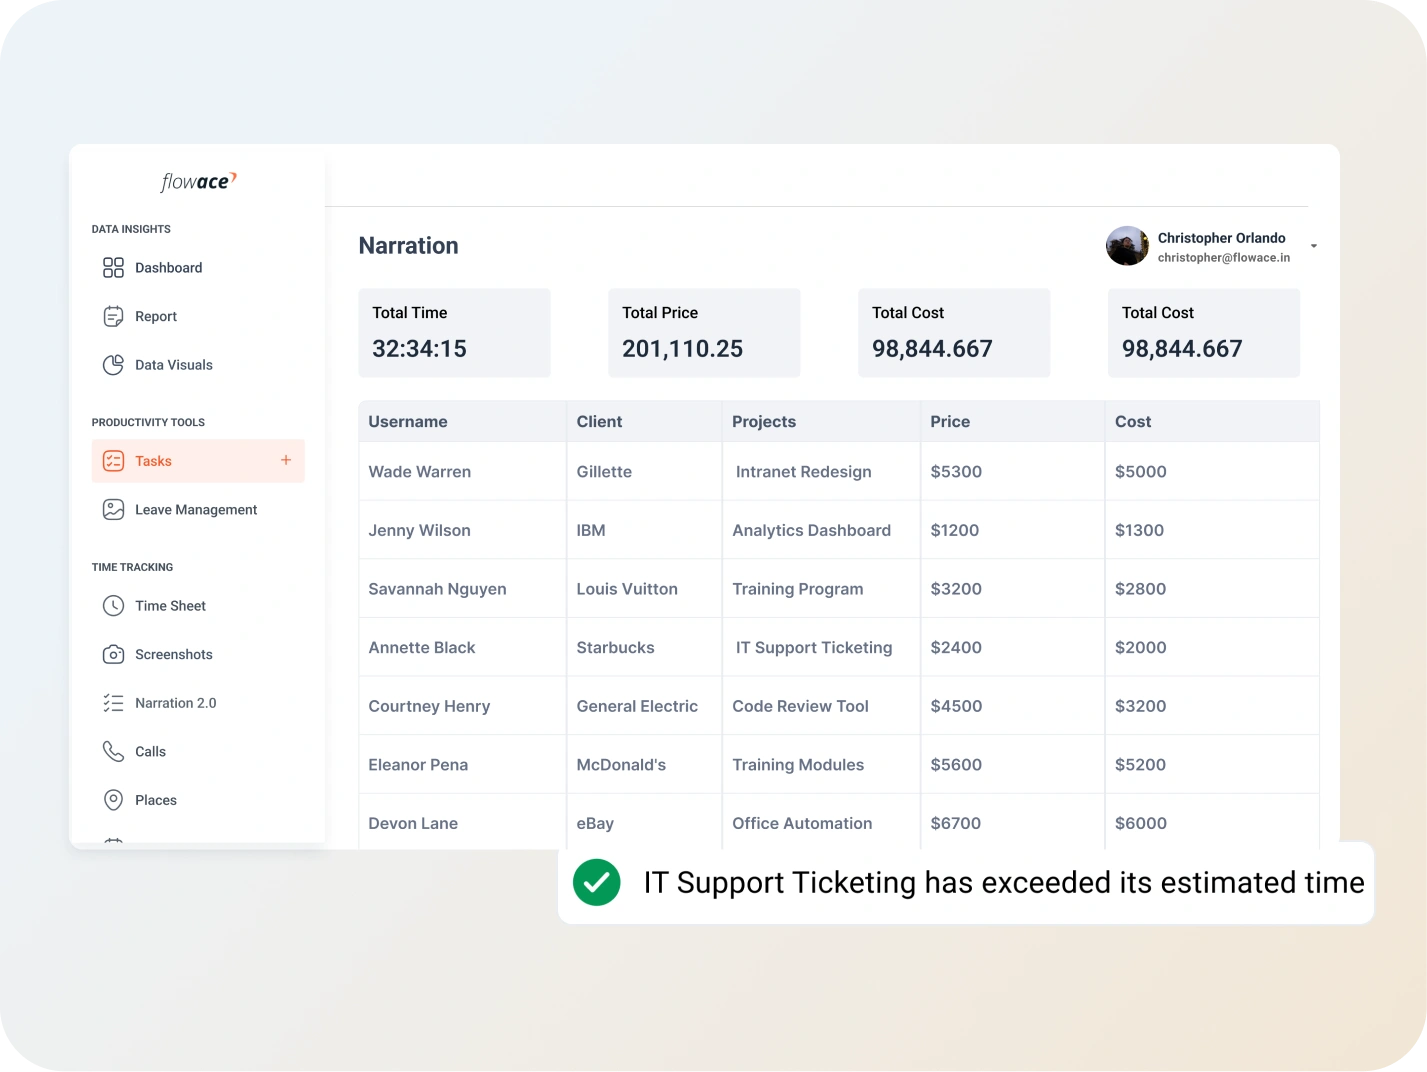The image size is (1427, 1072).
Task: Click the Narration 2.0 checklist icon
Action: pyautogui.click(x=113, y=703)
